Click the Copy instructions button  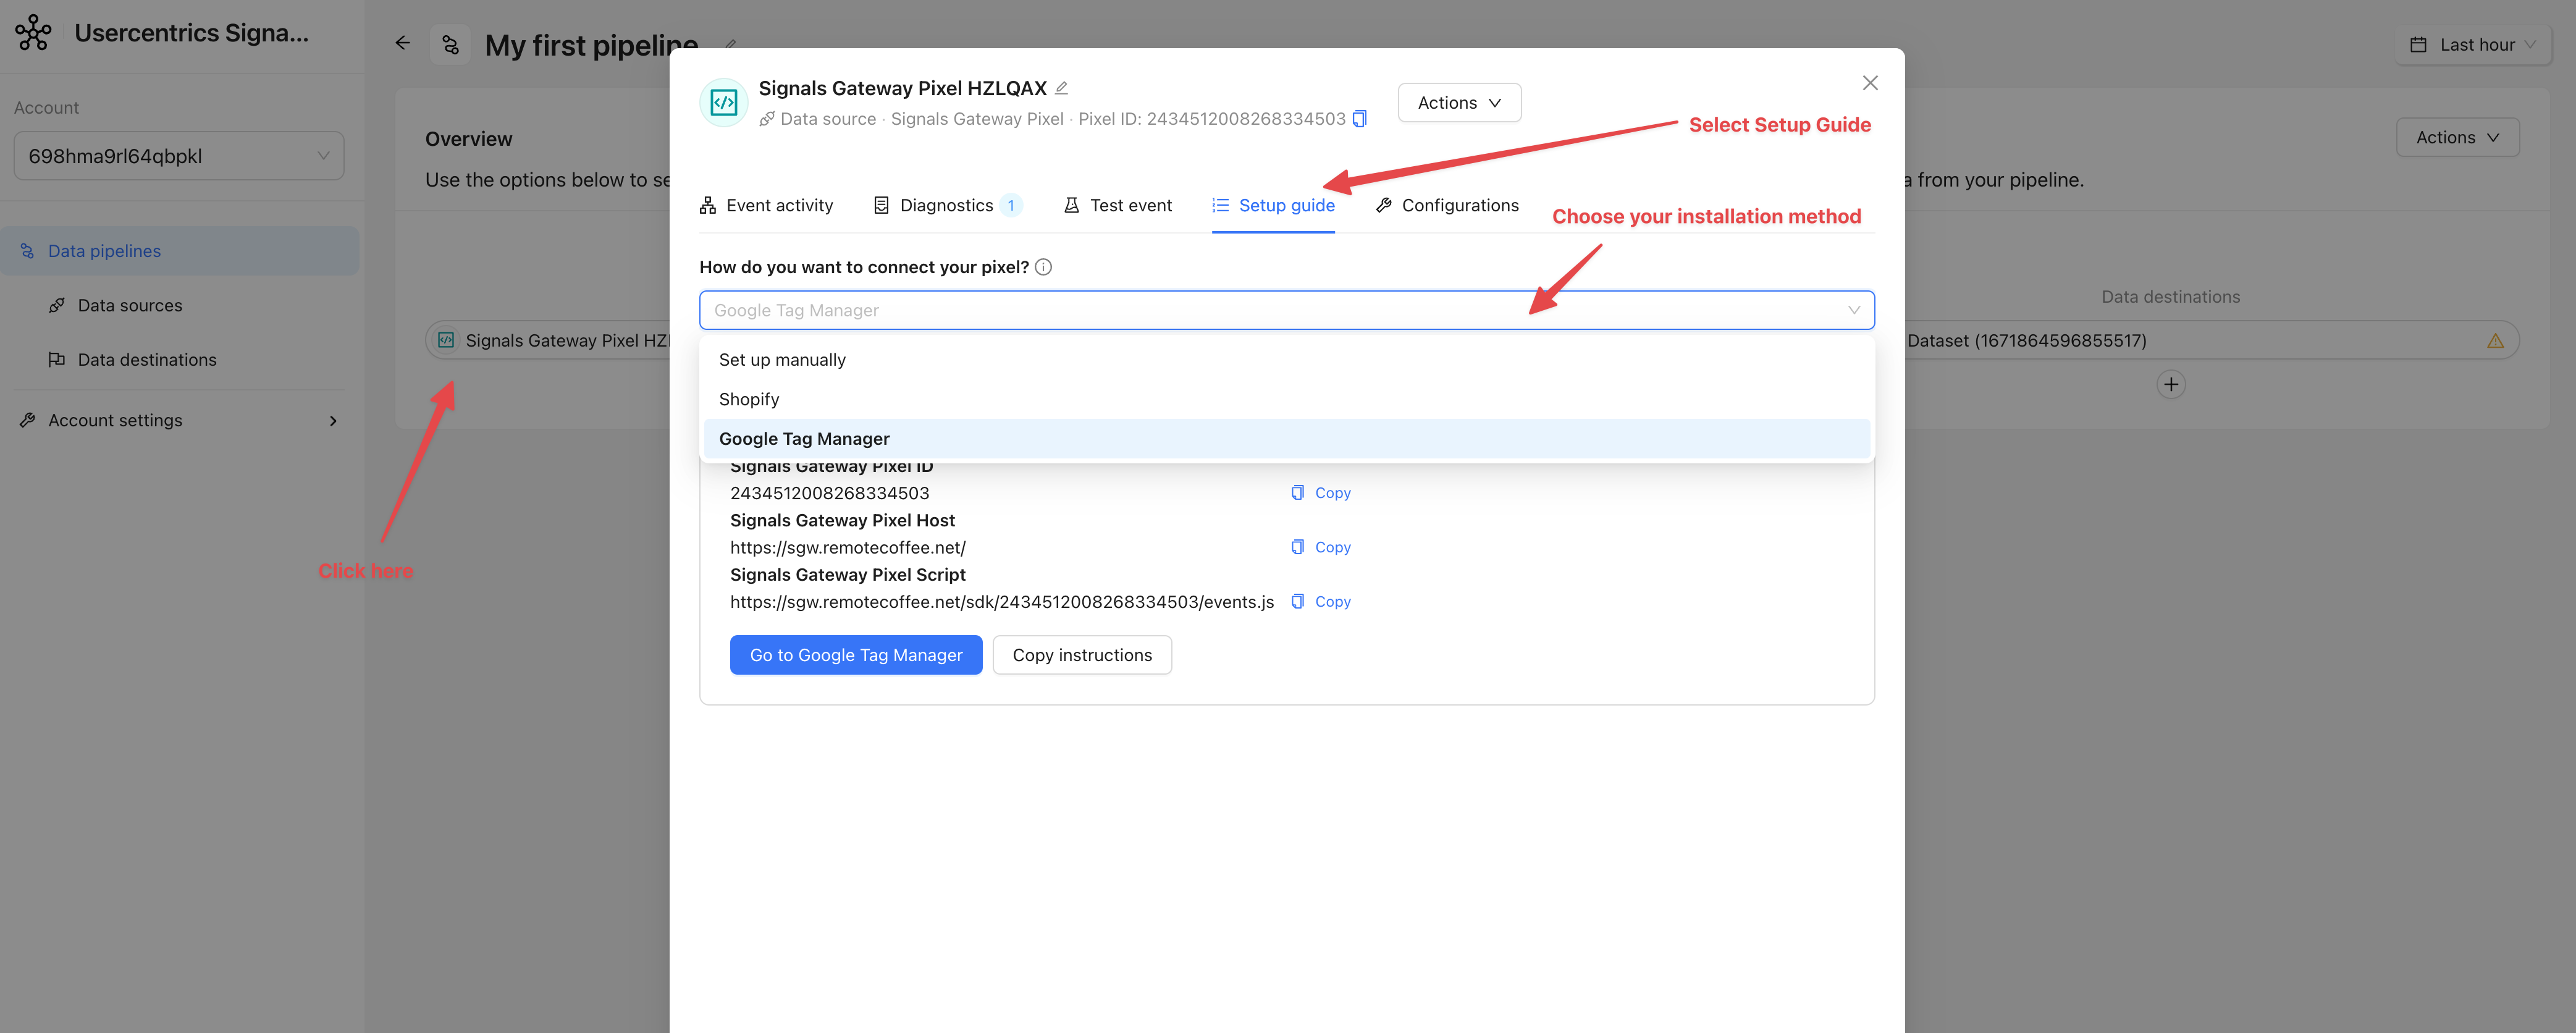click(x=1081, y=655)
